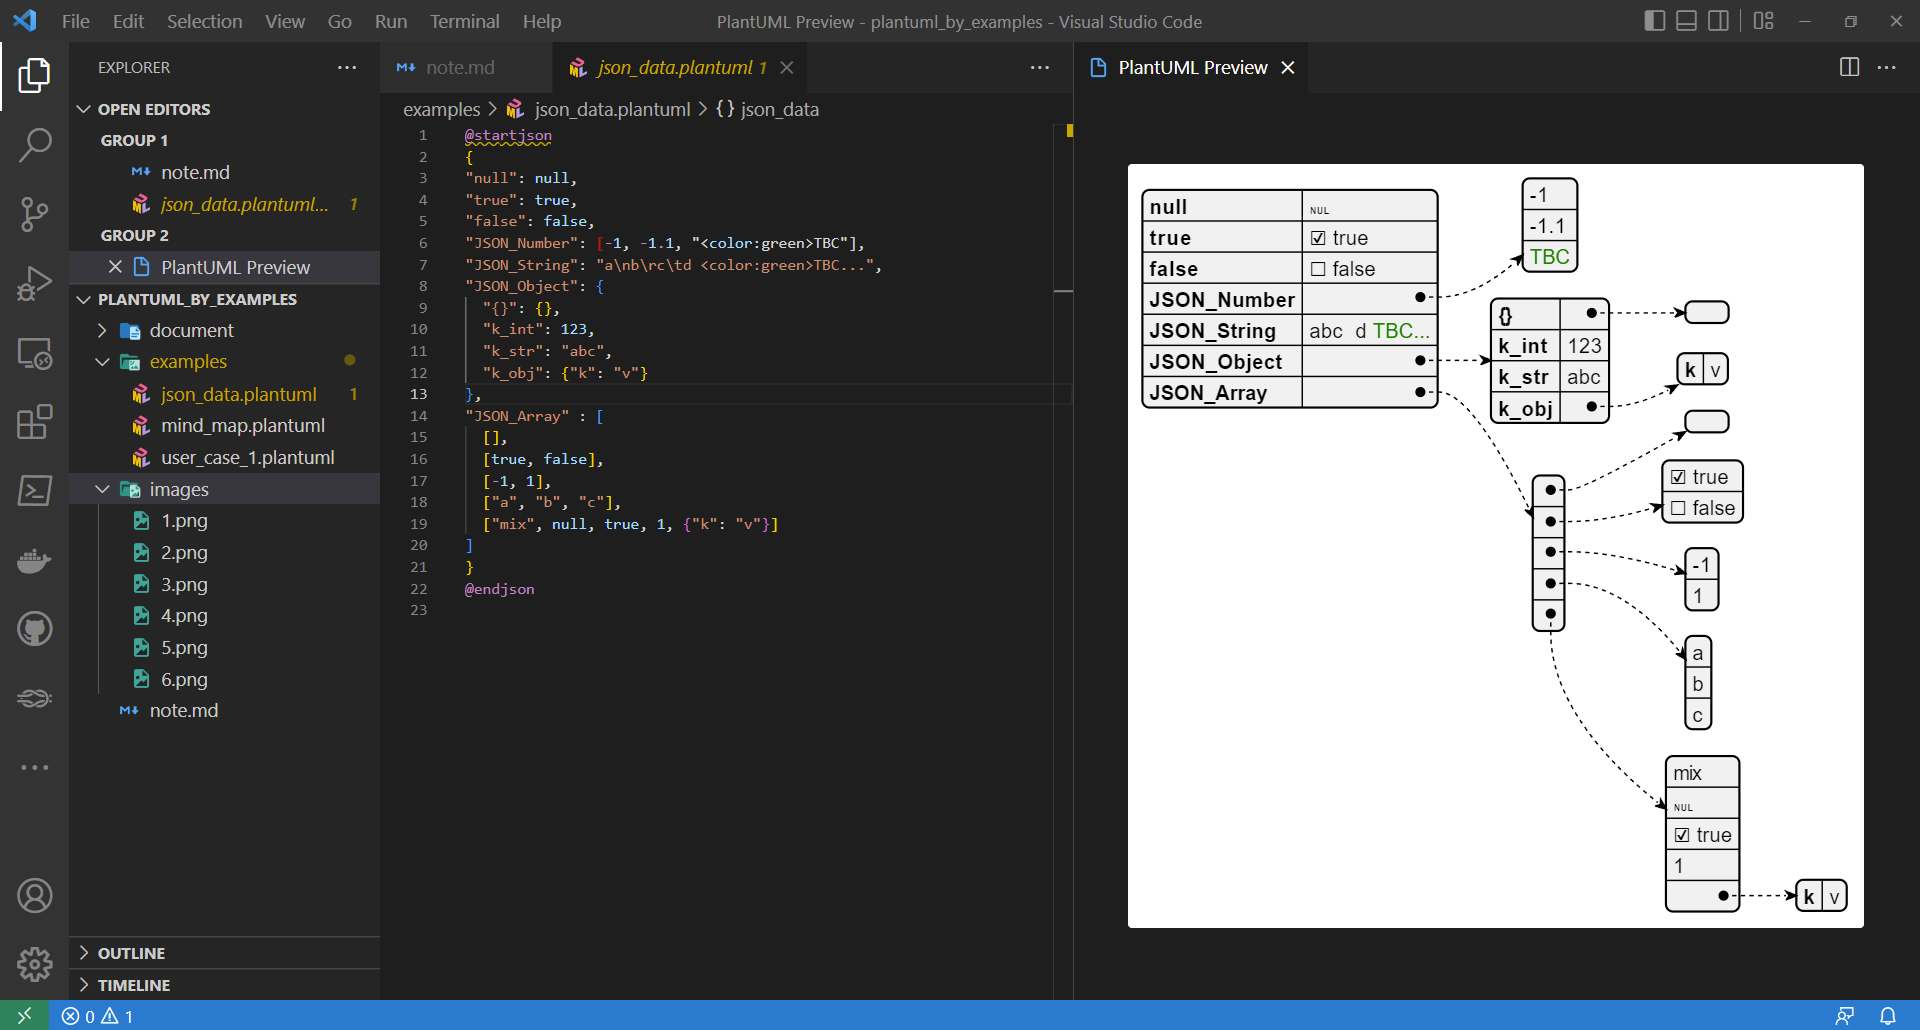Viewport: 1920px width, 1030px height.
Task: Open the Live Share handshake view
Action: [x=34, y=698]
